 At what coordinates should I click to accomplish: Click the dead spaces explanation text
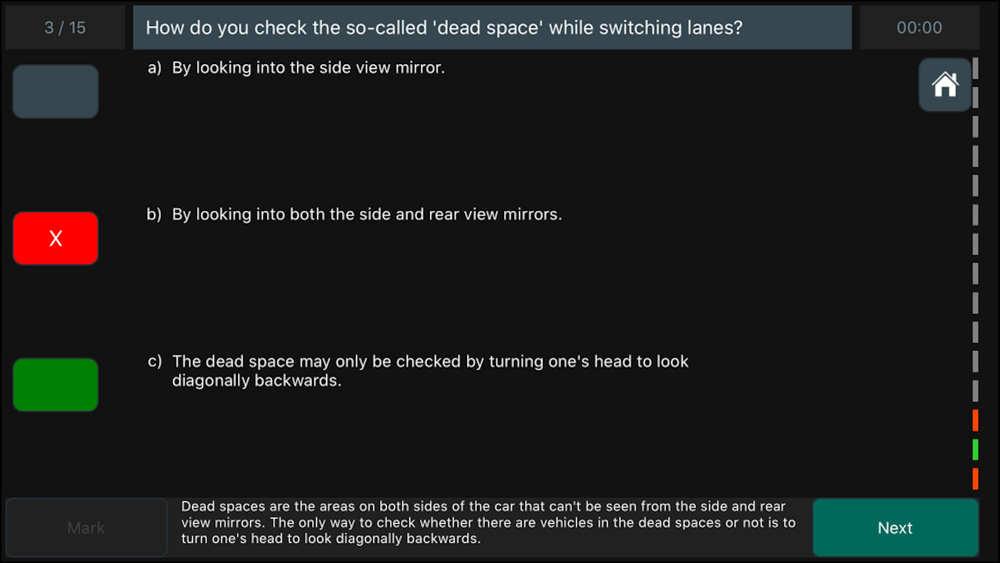489,523
